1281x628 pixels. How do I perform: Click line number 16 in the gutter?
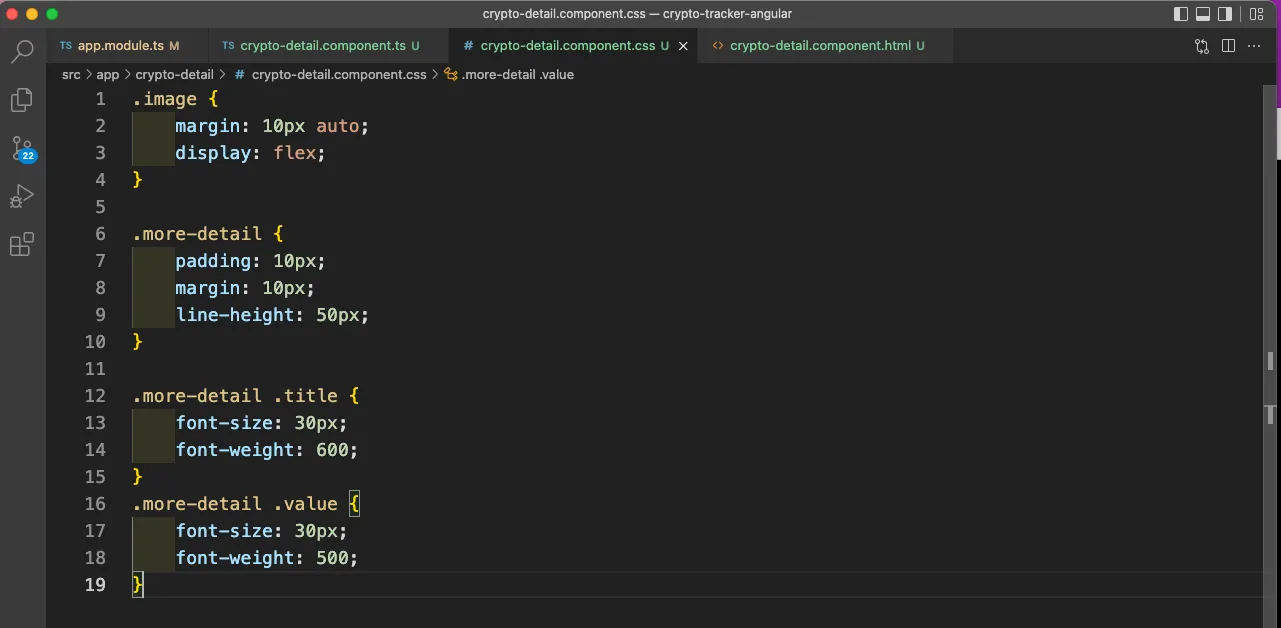[x=95, y=504]
